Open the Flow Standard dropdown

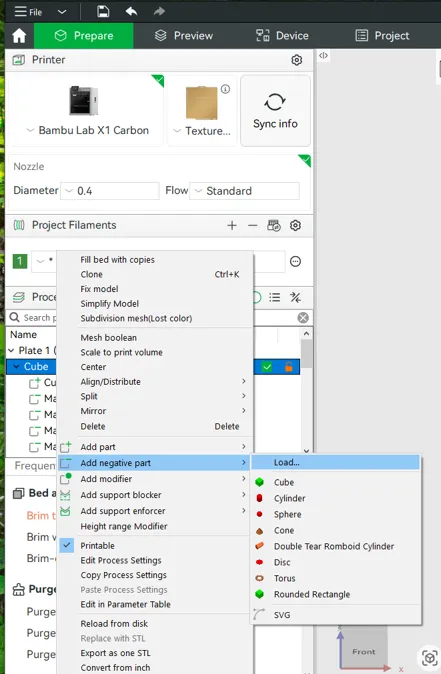coord(244,191)
